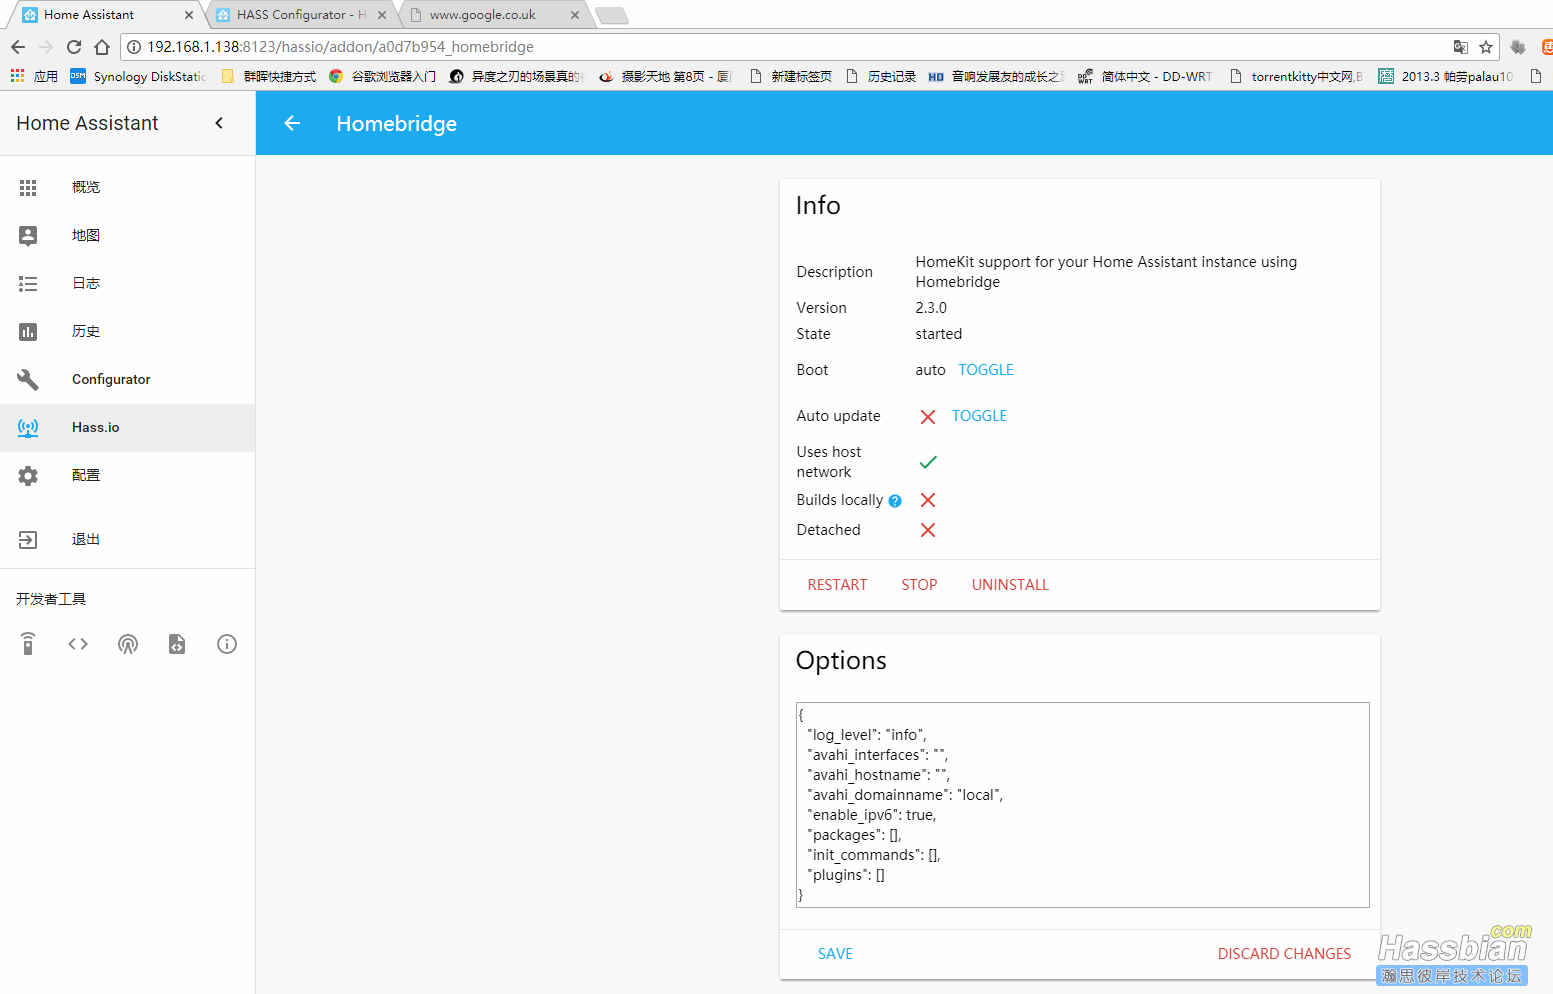This screenshot has width=1553, height=994.
Task: Open the States developer tool code icon
Action: pyautogui.click(x=78, y=644)
